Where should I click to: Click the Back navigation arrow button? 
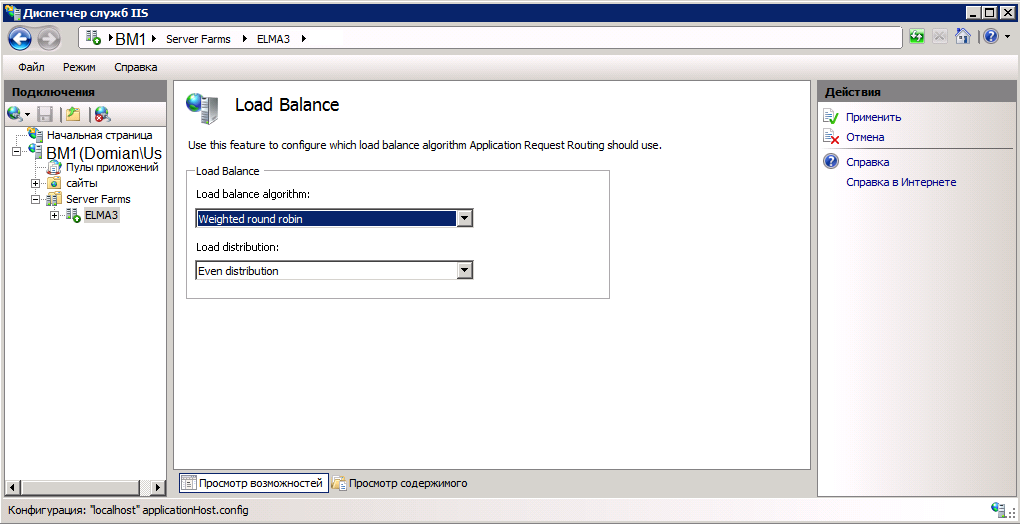click(x=20, y=38)
